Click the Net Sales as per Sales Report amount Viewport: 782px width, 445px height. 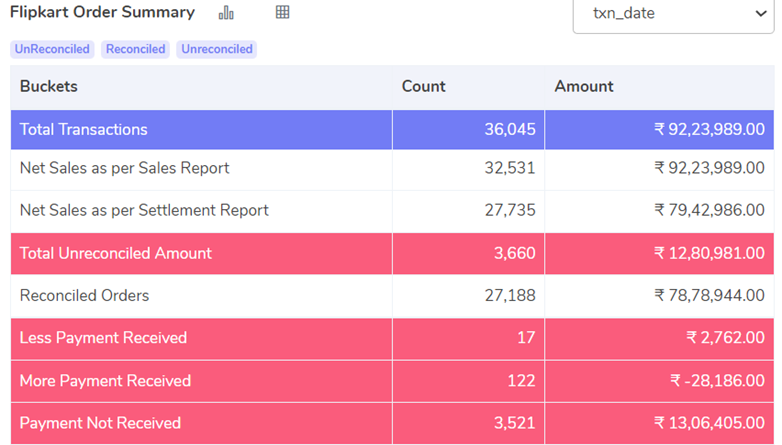point(709,168)
